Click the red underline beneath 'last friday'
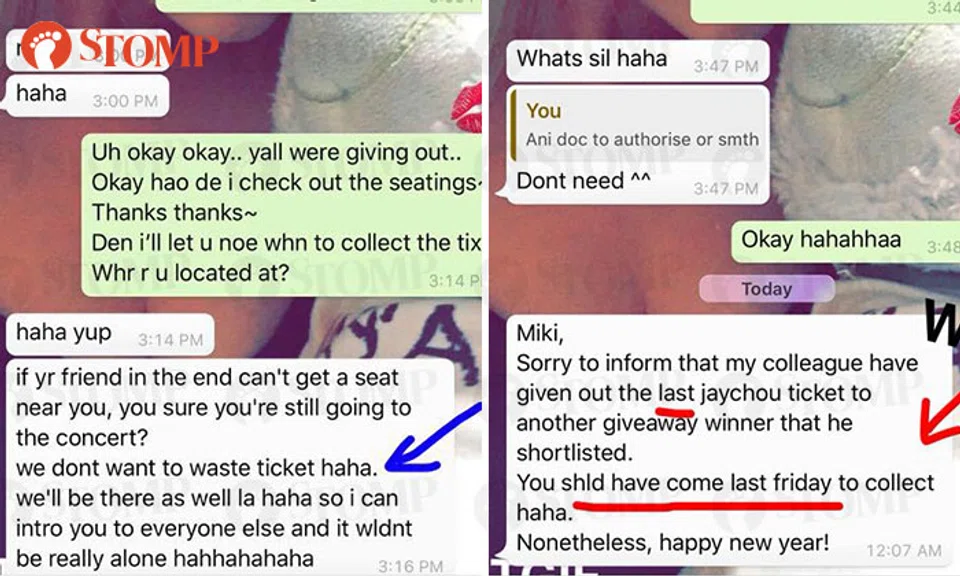Screen dimensions: 960x576 (708, 506)
